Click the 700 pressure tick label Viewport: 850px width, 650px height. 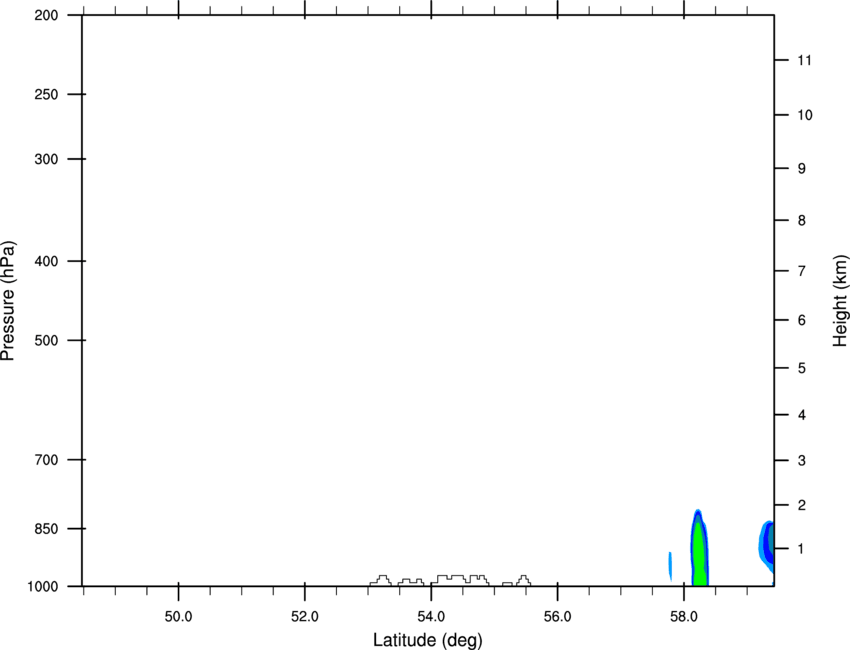click(x=47, y=460)
